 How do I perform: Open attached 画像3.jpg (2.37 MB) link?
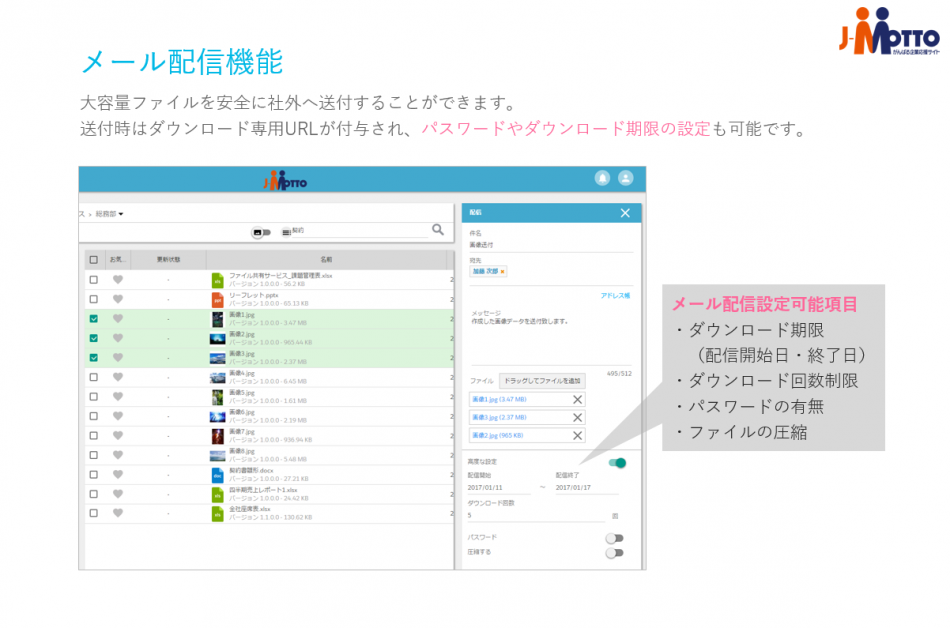tap(499, 418)
